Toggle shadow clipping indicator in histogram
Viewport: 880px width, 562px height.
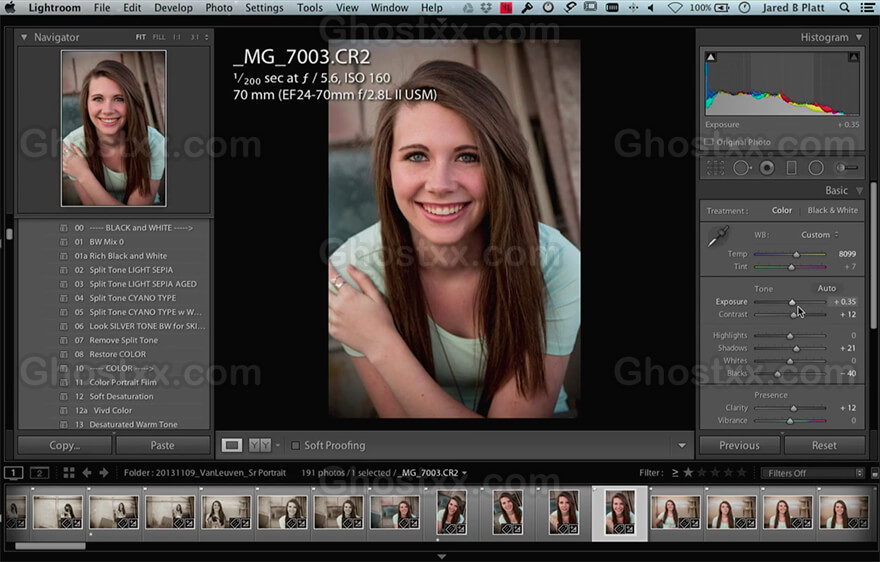click(x=711, y=57)
